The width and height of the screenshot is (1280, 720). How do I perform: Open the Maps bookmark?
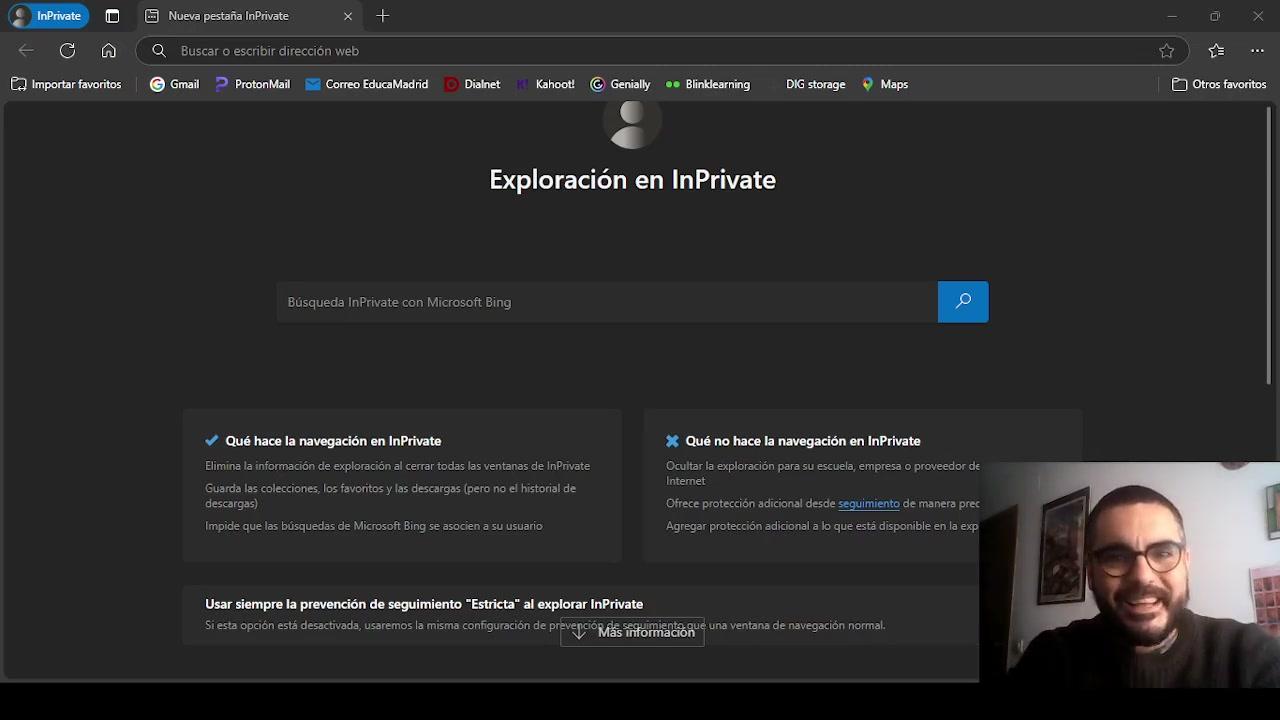click(x=884, y=84)
